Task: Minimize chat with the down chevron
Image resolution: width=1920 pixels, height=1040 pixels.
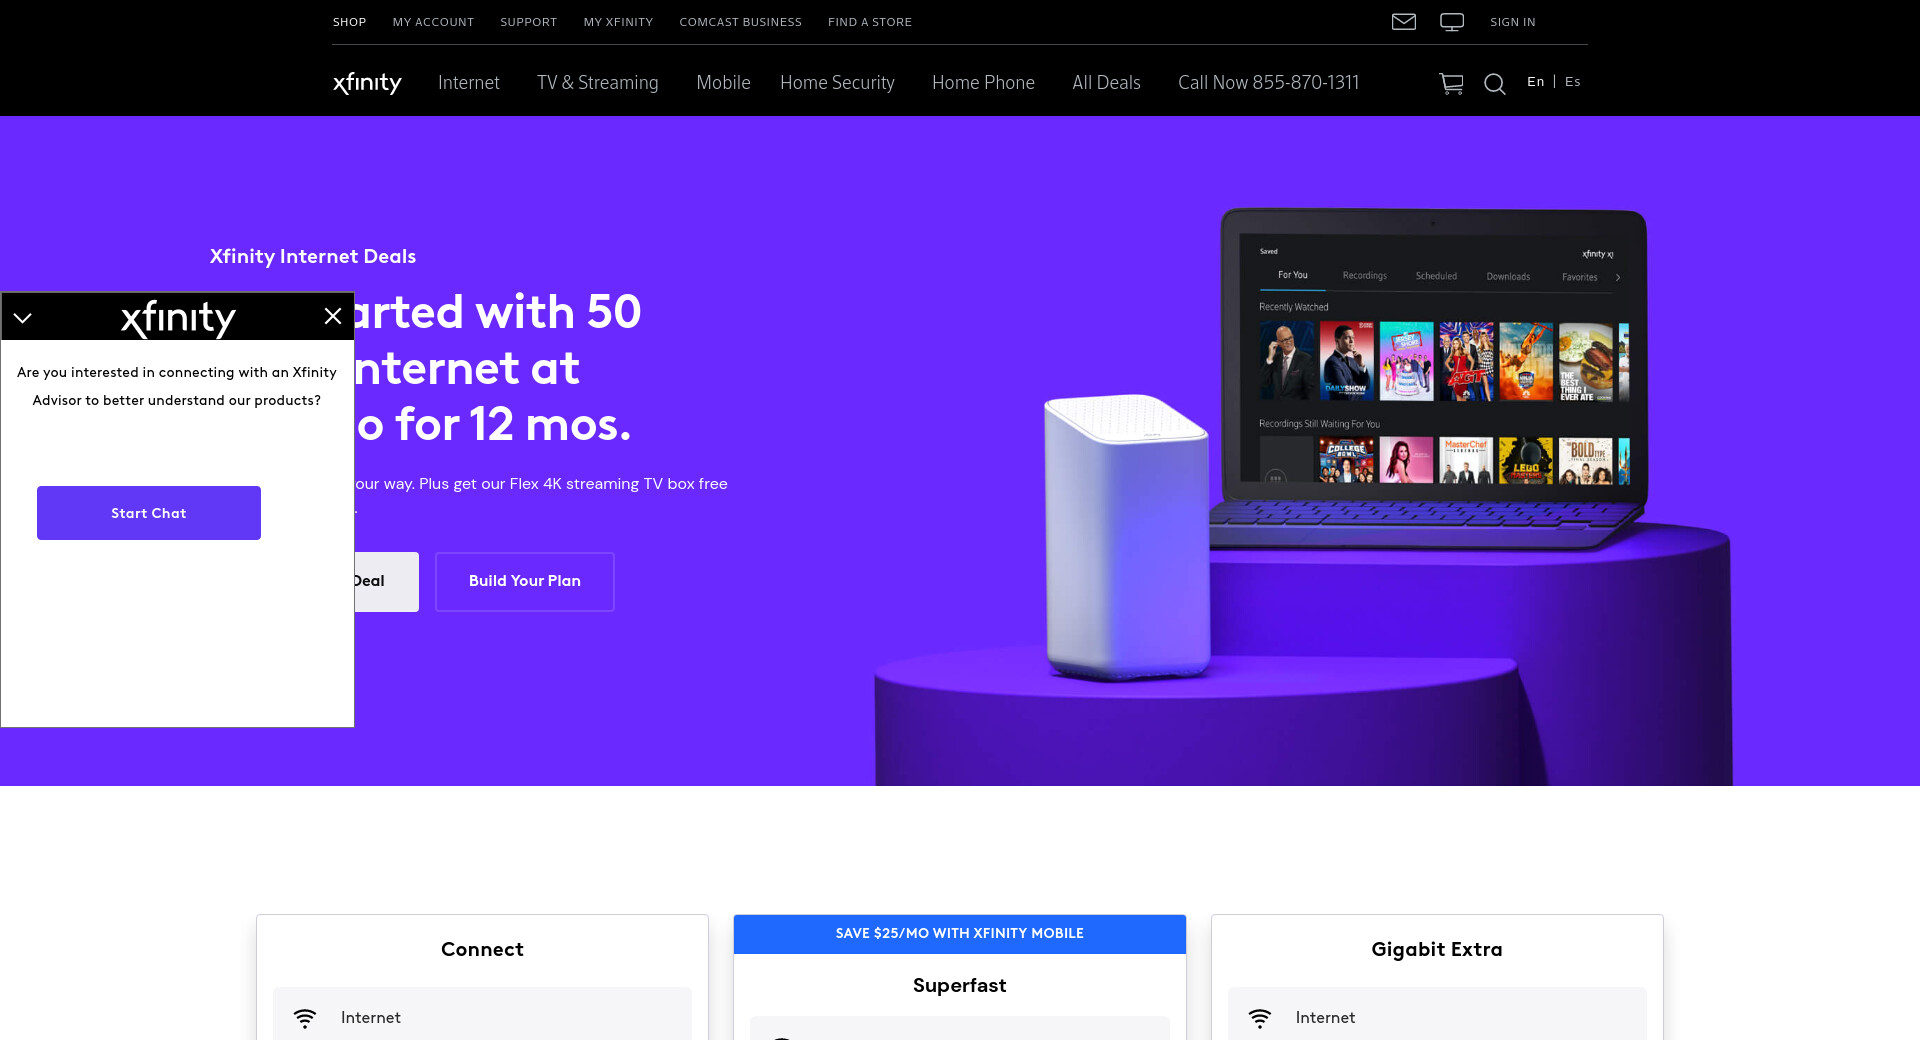Action: pos(23,318)
